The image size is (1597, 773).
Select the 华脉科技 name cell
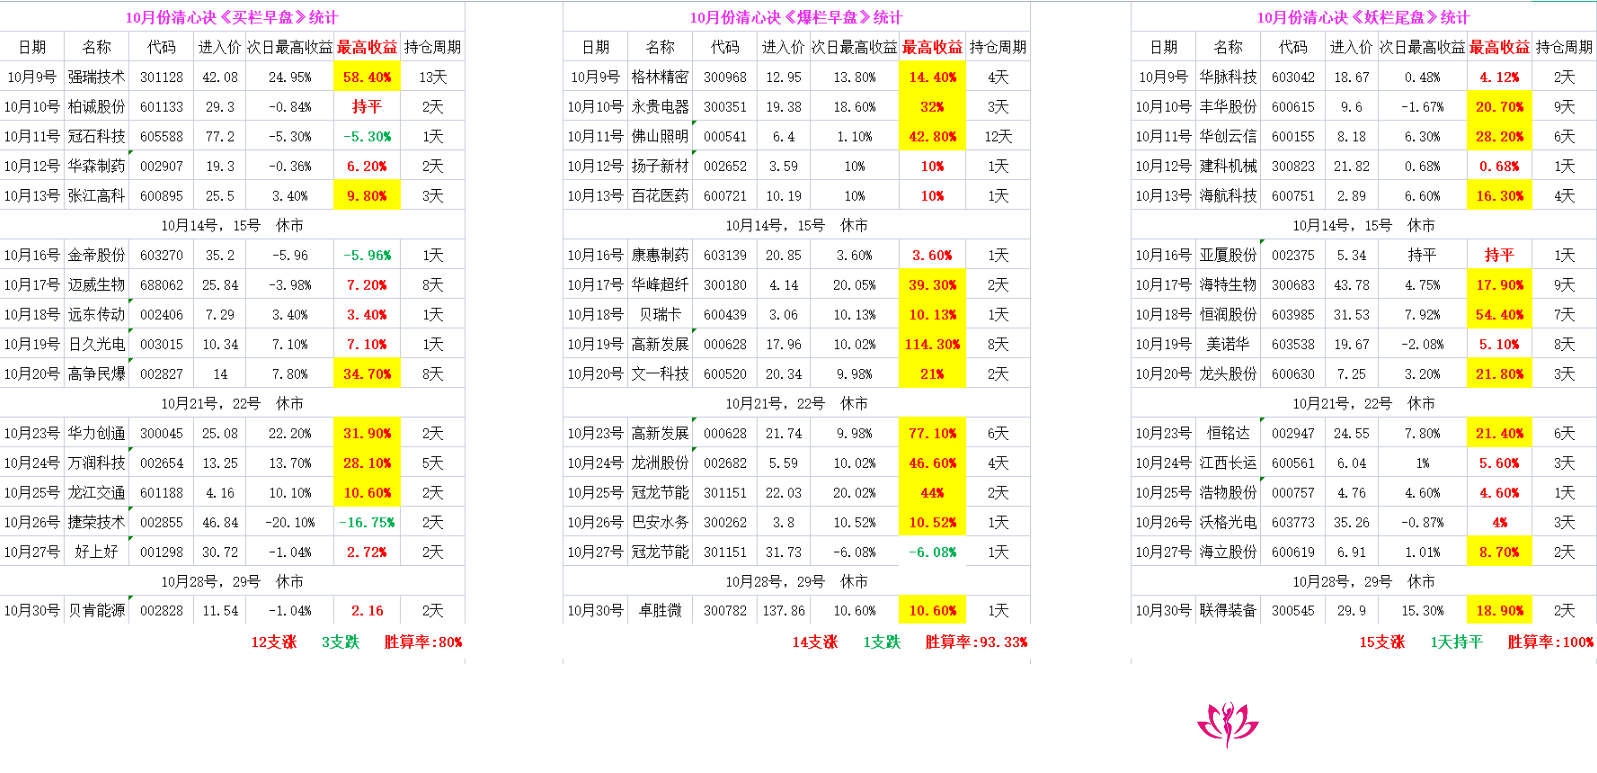(1228, 77)
